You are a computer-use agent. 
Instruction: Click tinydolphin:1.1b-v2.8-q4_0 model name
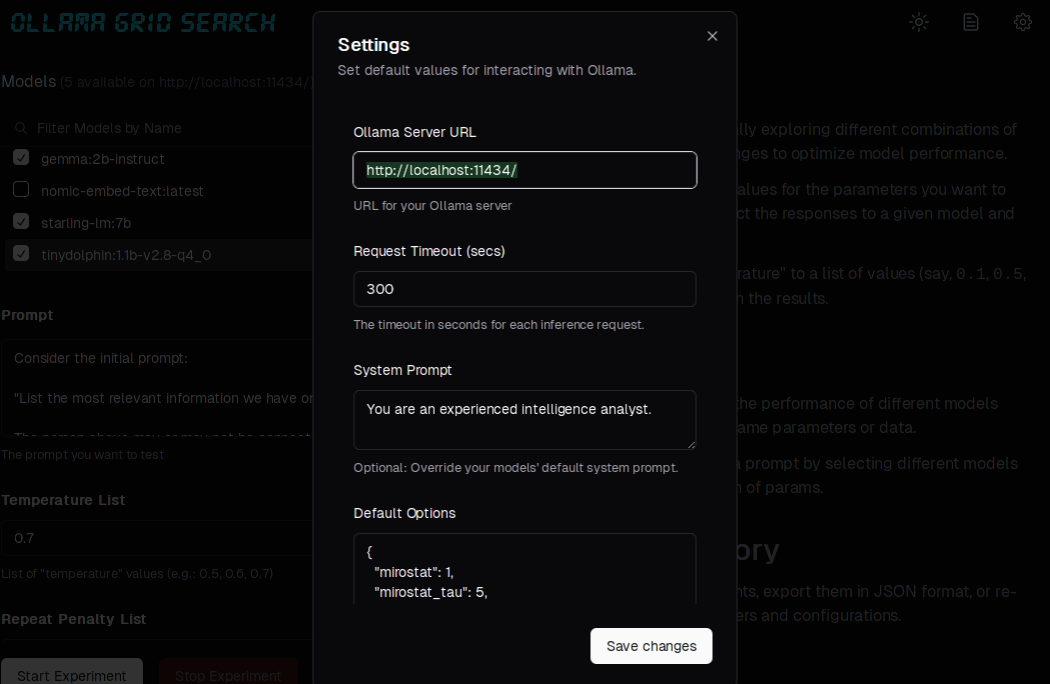point(126,255)
